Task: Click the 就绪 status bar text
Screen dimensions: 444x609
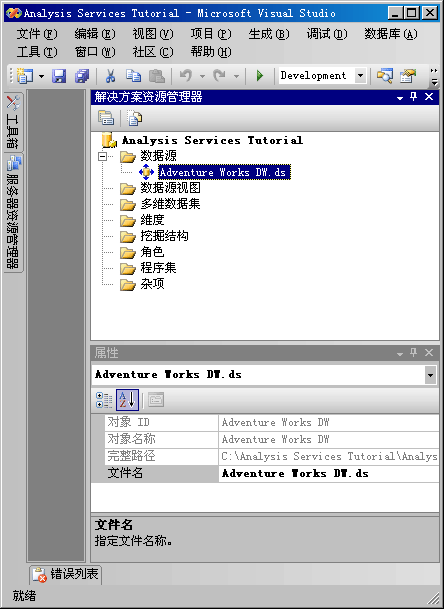Action: pos(24,596)
